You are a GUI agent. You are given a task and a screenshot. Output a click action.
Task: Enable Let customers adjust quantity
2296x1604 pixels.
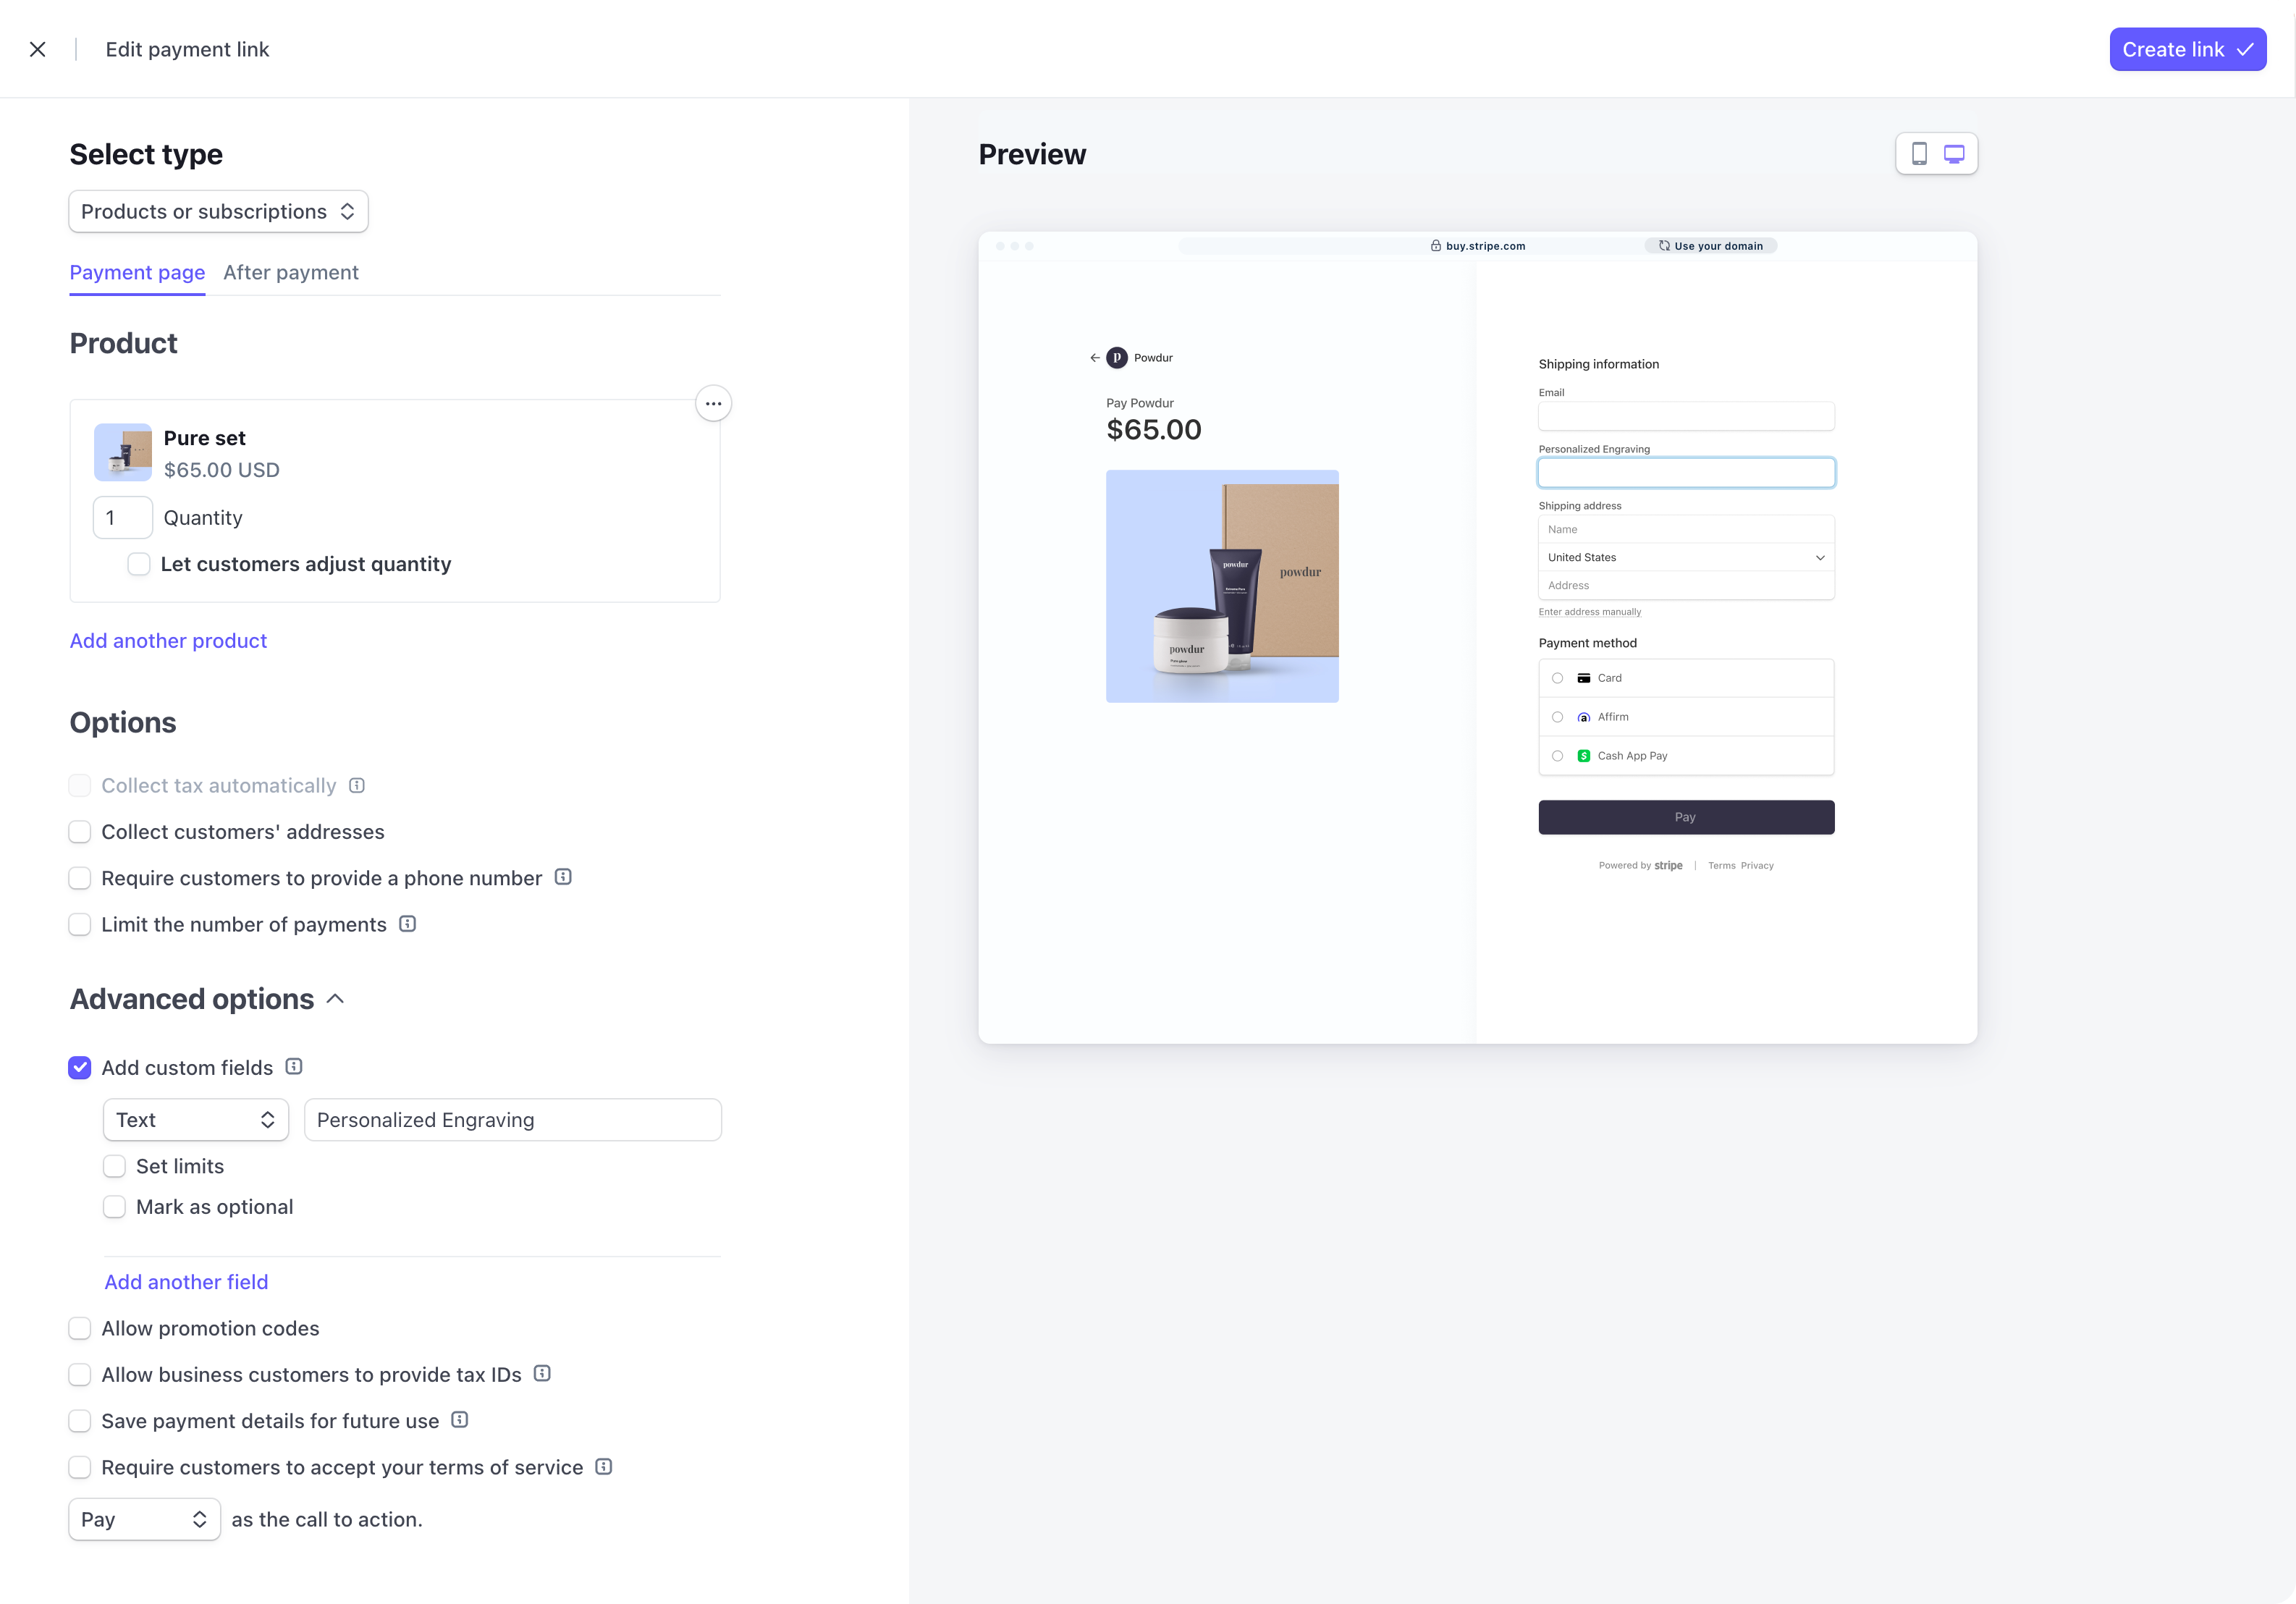[139, 564]
